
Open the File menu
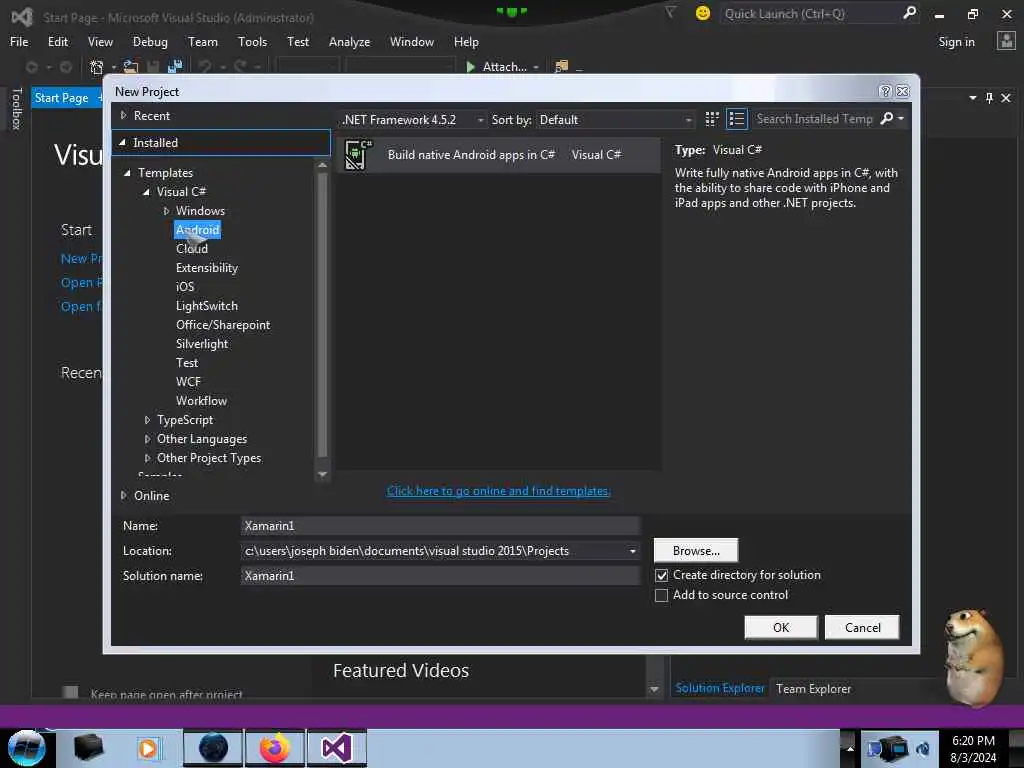point(19,42)
